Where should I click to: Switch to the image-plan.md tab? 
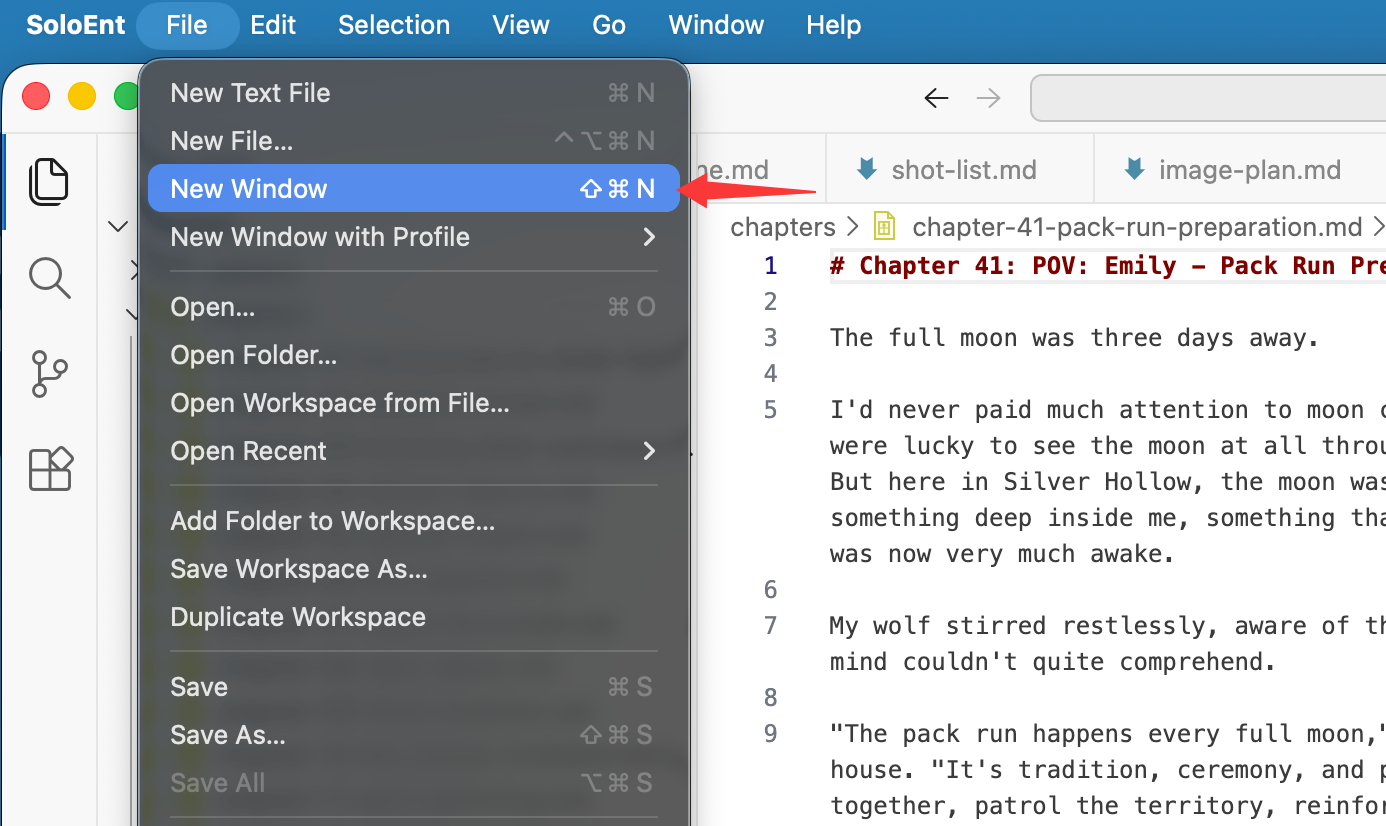(x=1240, y=169)
